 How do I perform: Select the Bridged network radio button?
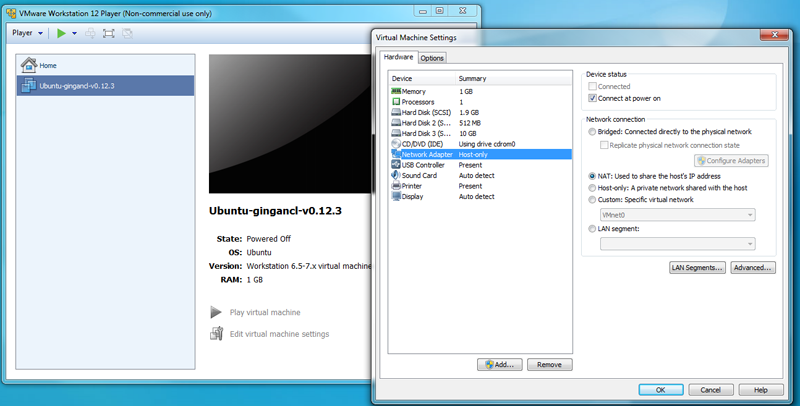(592, 132)
